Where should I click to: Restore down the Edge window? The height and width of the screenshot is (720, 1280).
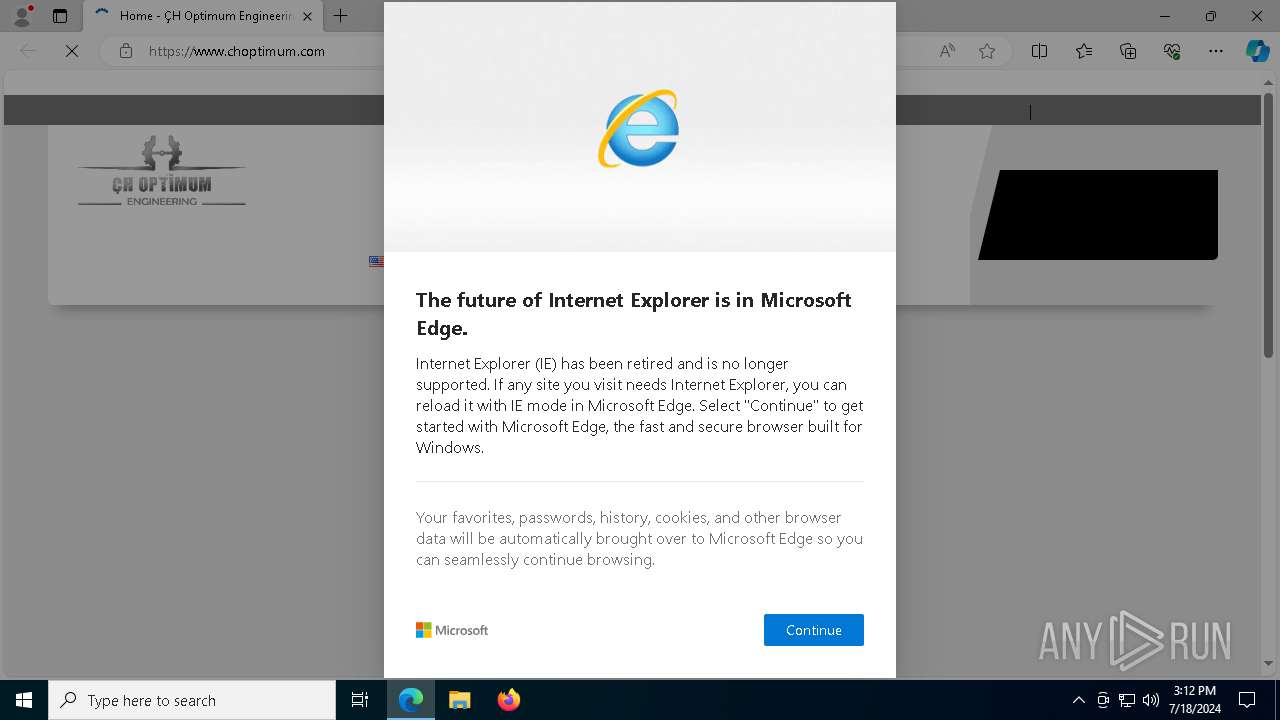[1211, 16]
